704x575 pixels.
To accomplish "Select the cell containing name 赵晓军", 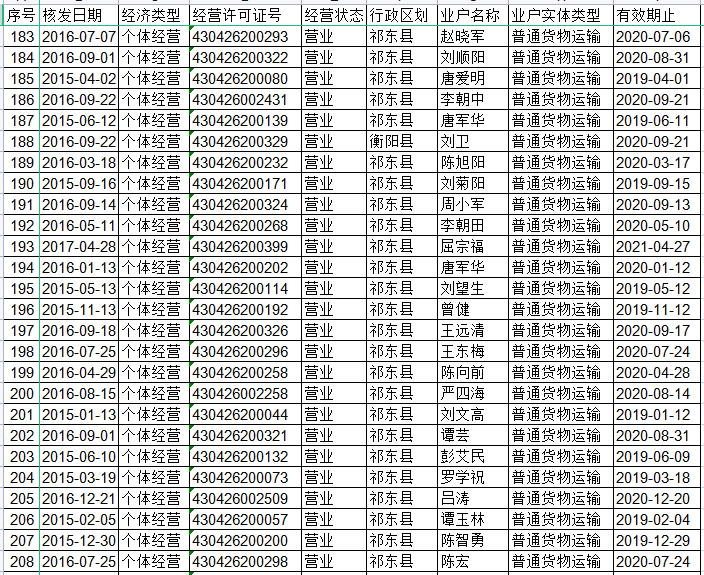I will click(x=462, y=36).
